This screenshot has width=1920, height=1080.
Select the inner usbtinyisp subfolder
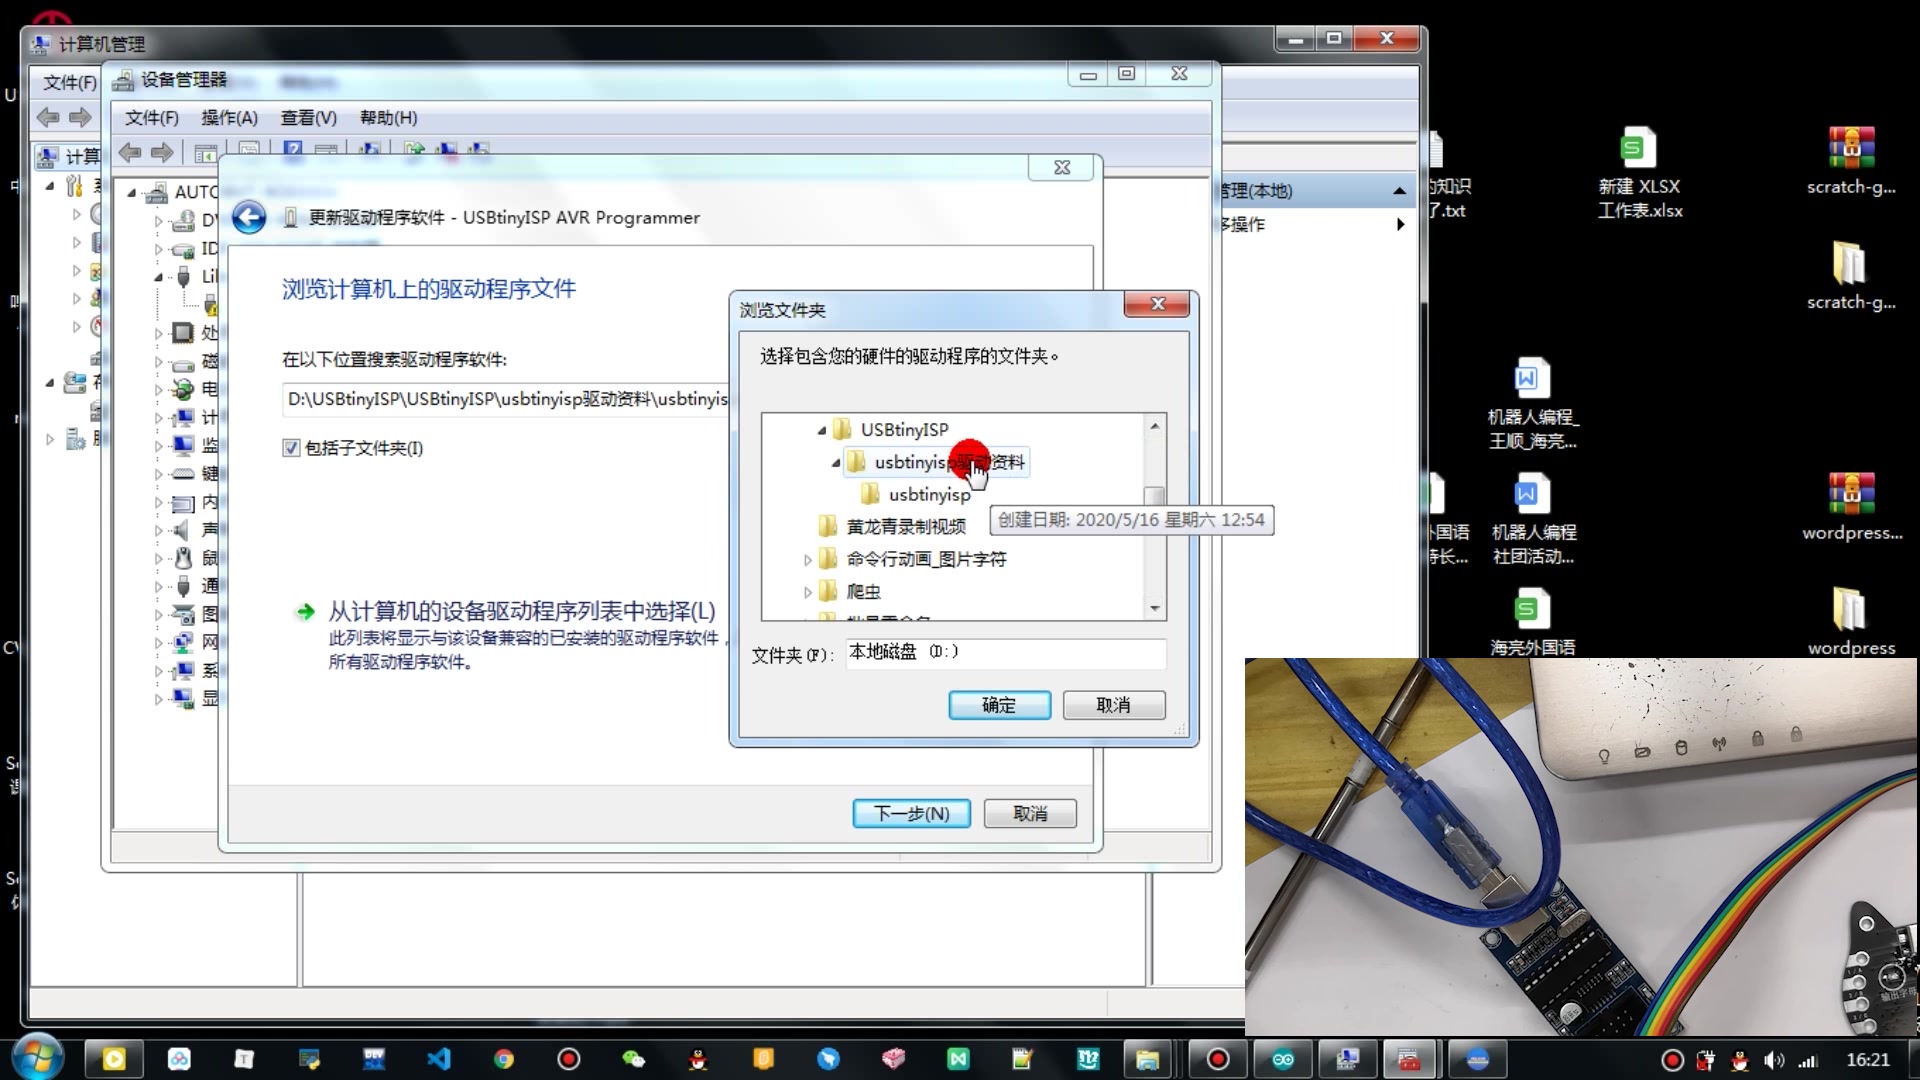click(929, 495)
